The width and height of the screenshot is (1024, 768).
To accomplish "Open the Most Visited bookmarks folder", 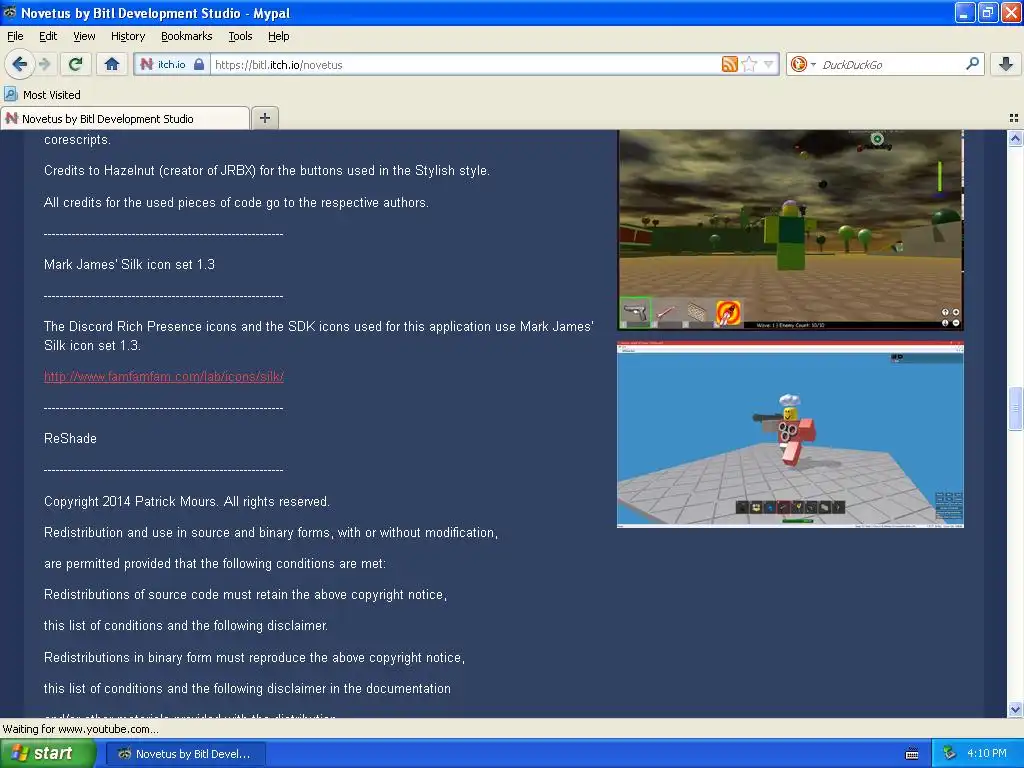I will point(43,95).
